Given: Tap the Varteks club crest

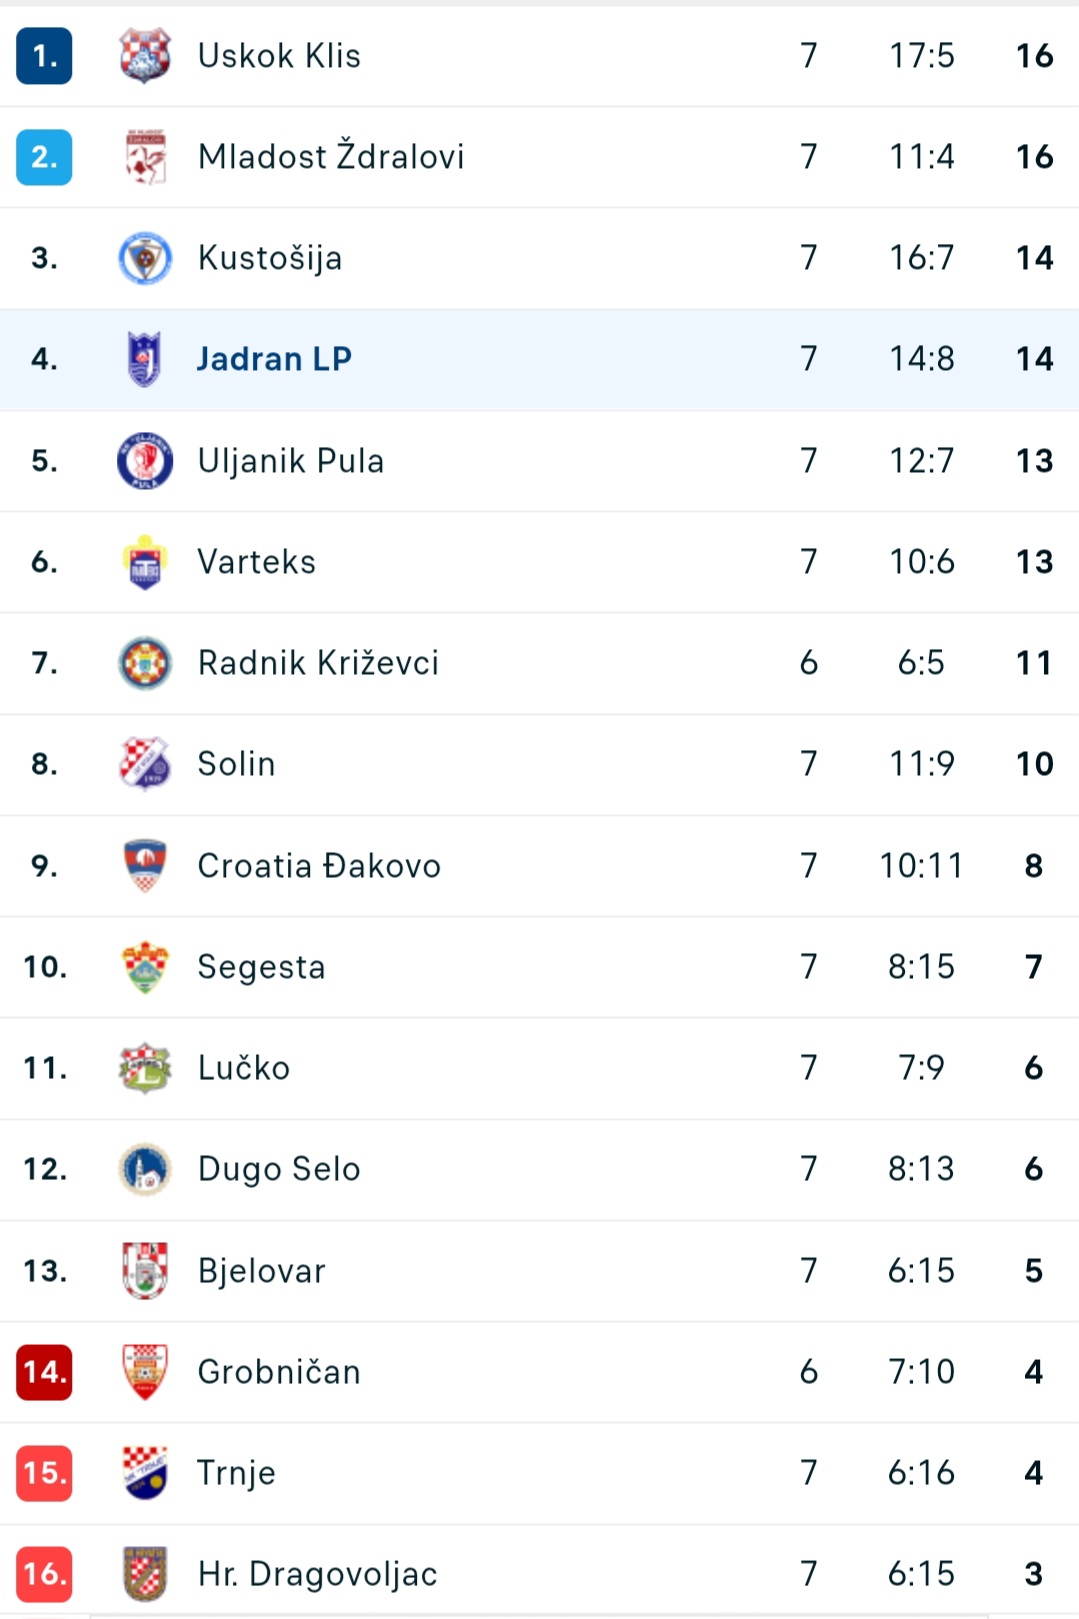Looking at the screenshot, I should (145, 562).
